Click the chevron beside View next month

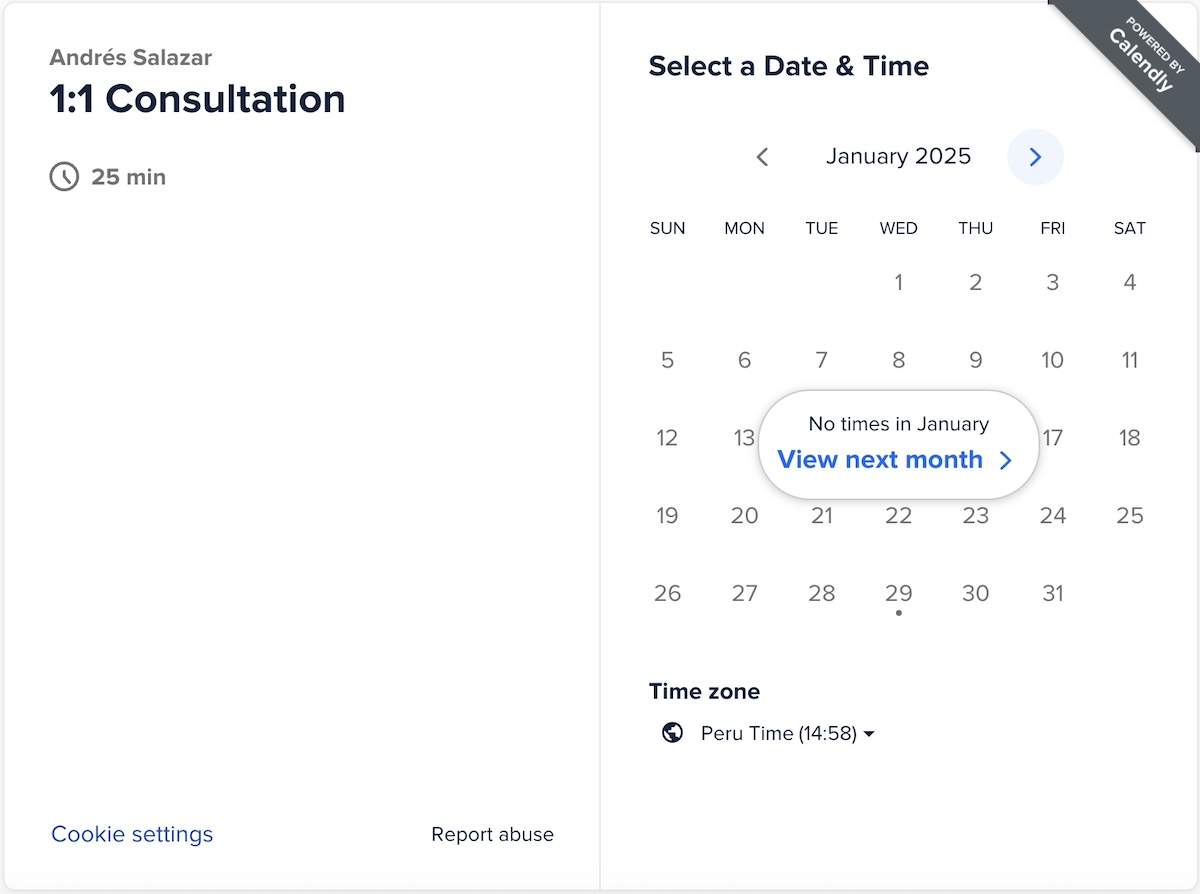pyautogui.click(x=1006, y=460)
